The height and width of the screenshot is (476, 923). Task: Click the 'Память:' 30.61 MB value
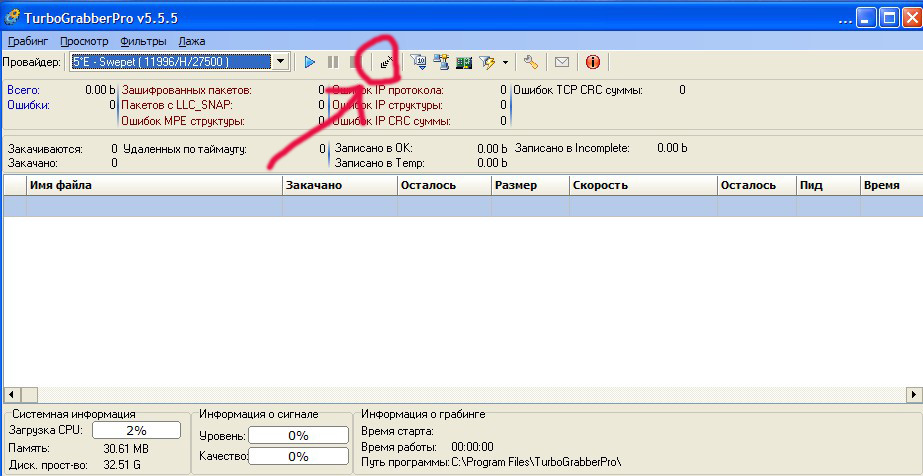126,449
